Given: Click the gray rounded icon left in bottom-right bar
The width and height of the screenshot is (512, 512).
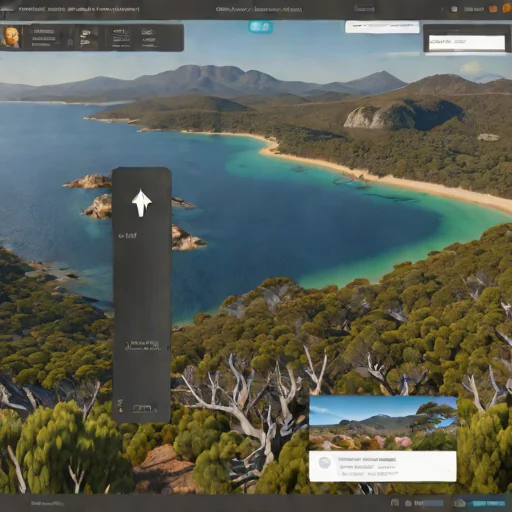Looking at the screenshot, I should (395, 503).
